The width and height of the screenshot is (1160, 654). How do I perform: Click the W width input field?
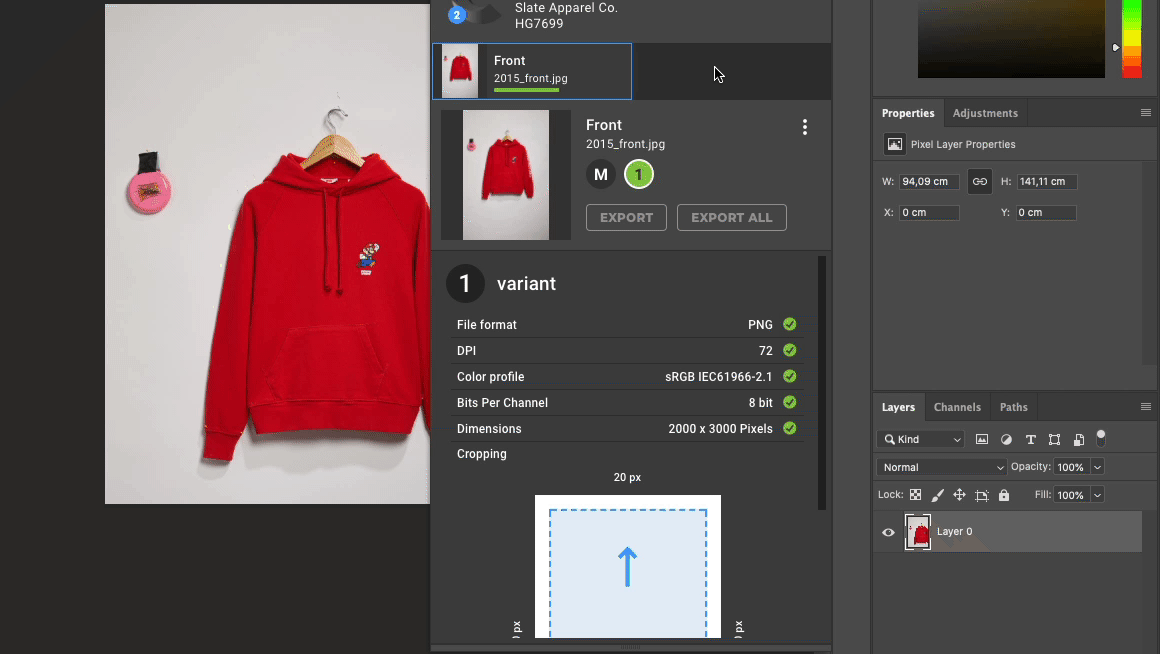929,182
